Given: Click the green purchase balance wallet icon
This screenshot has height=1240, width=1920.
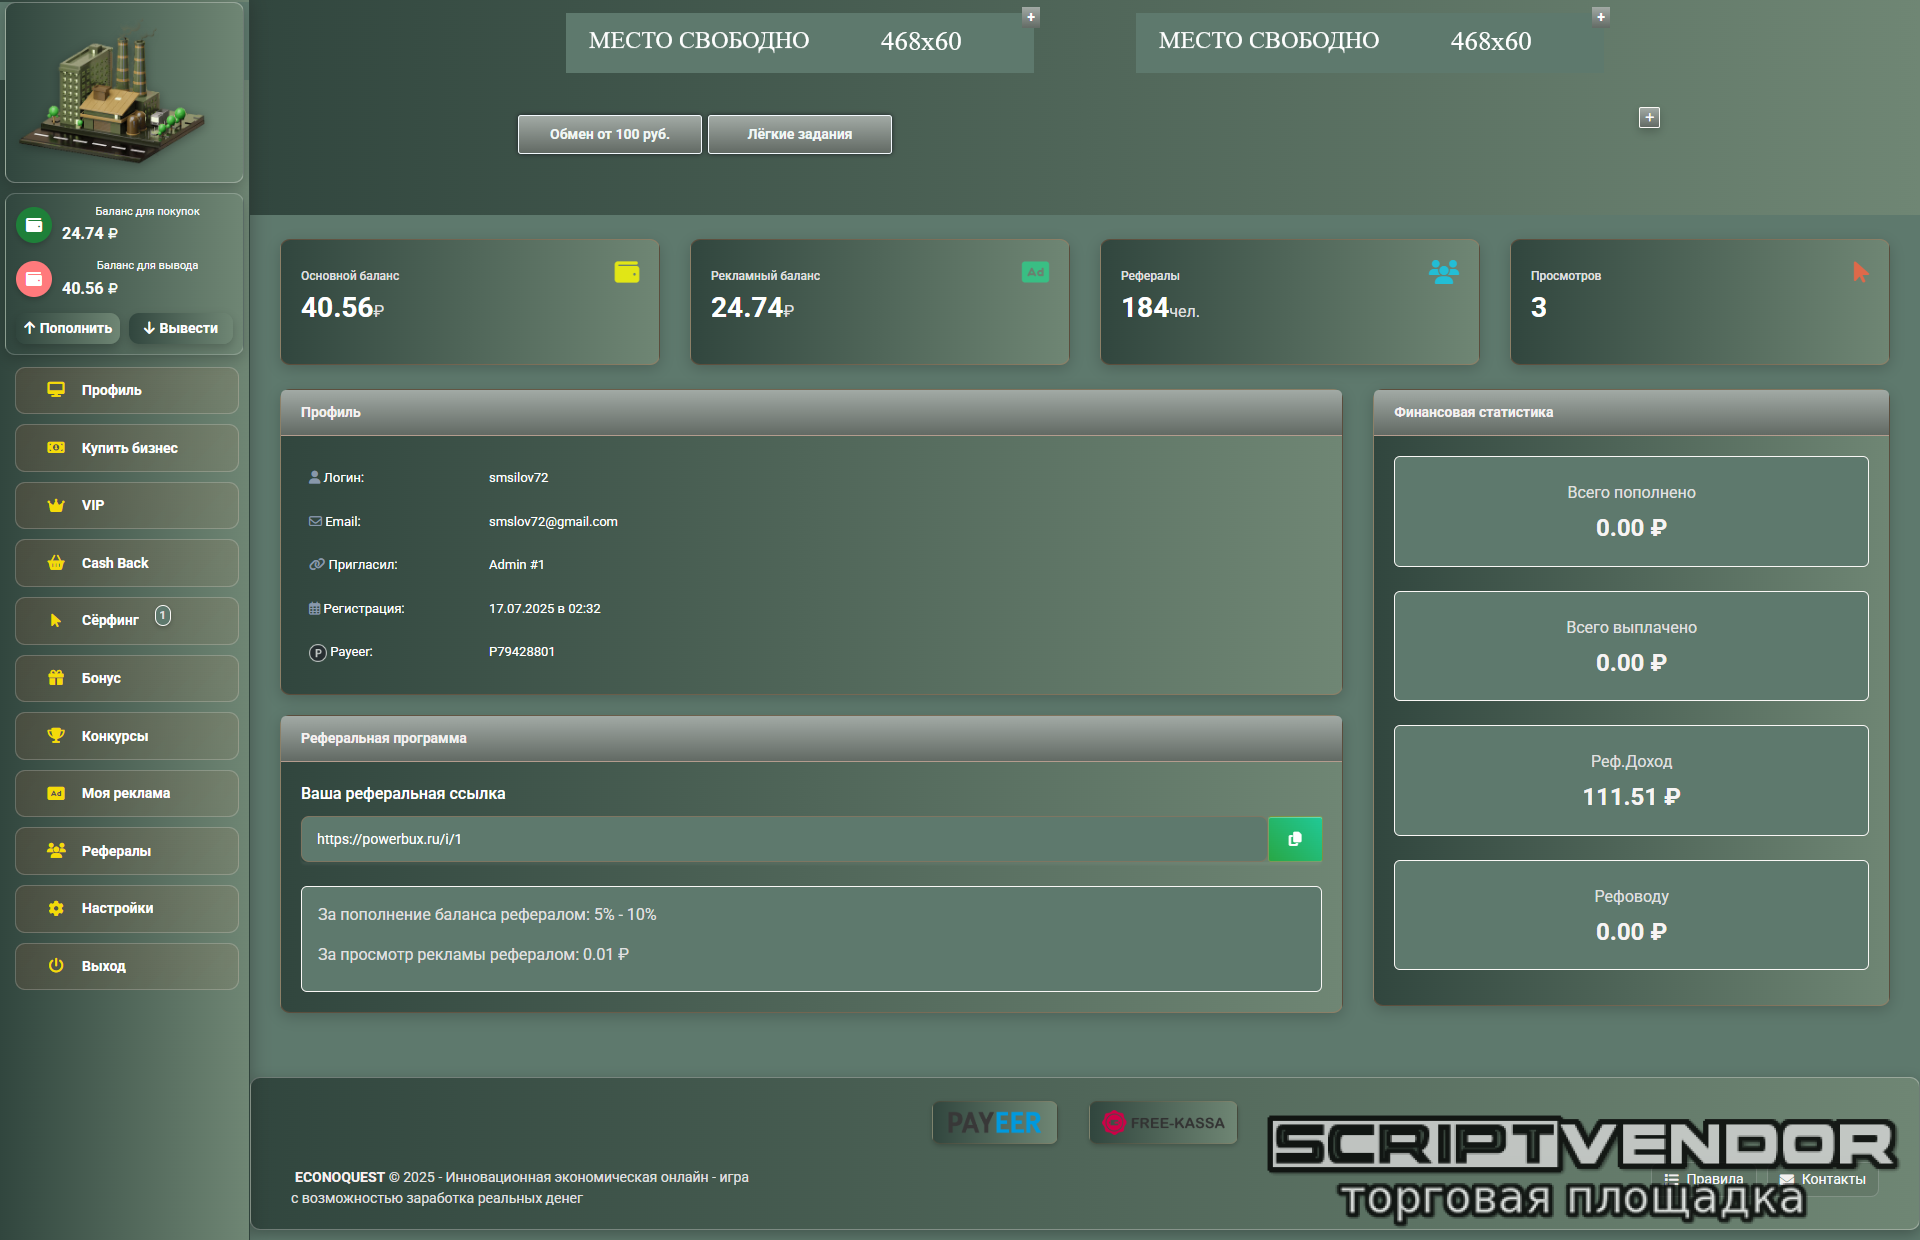Looking at the screenshot, I should click(x=34, y=225).
